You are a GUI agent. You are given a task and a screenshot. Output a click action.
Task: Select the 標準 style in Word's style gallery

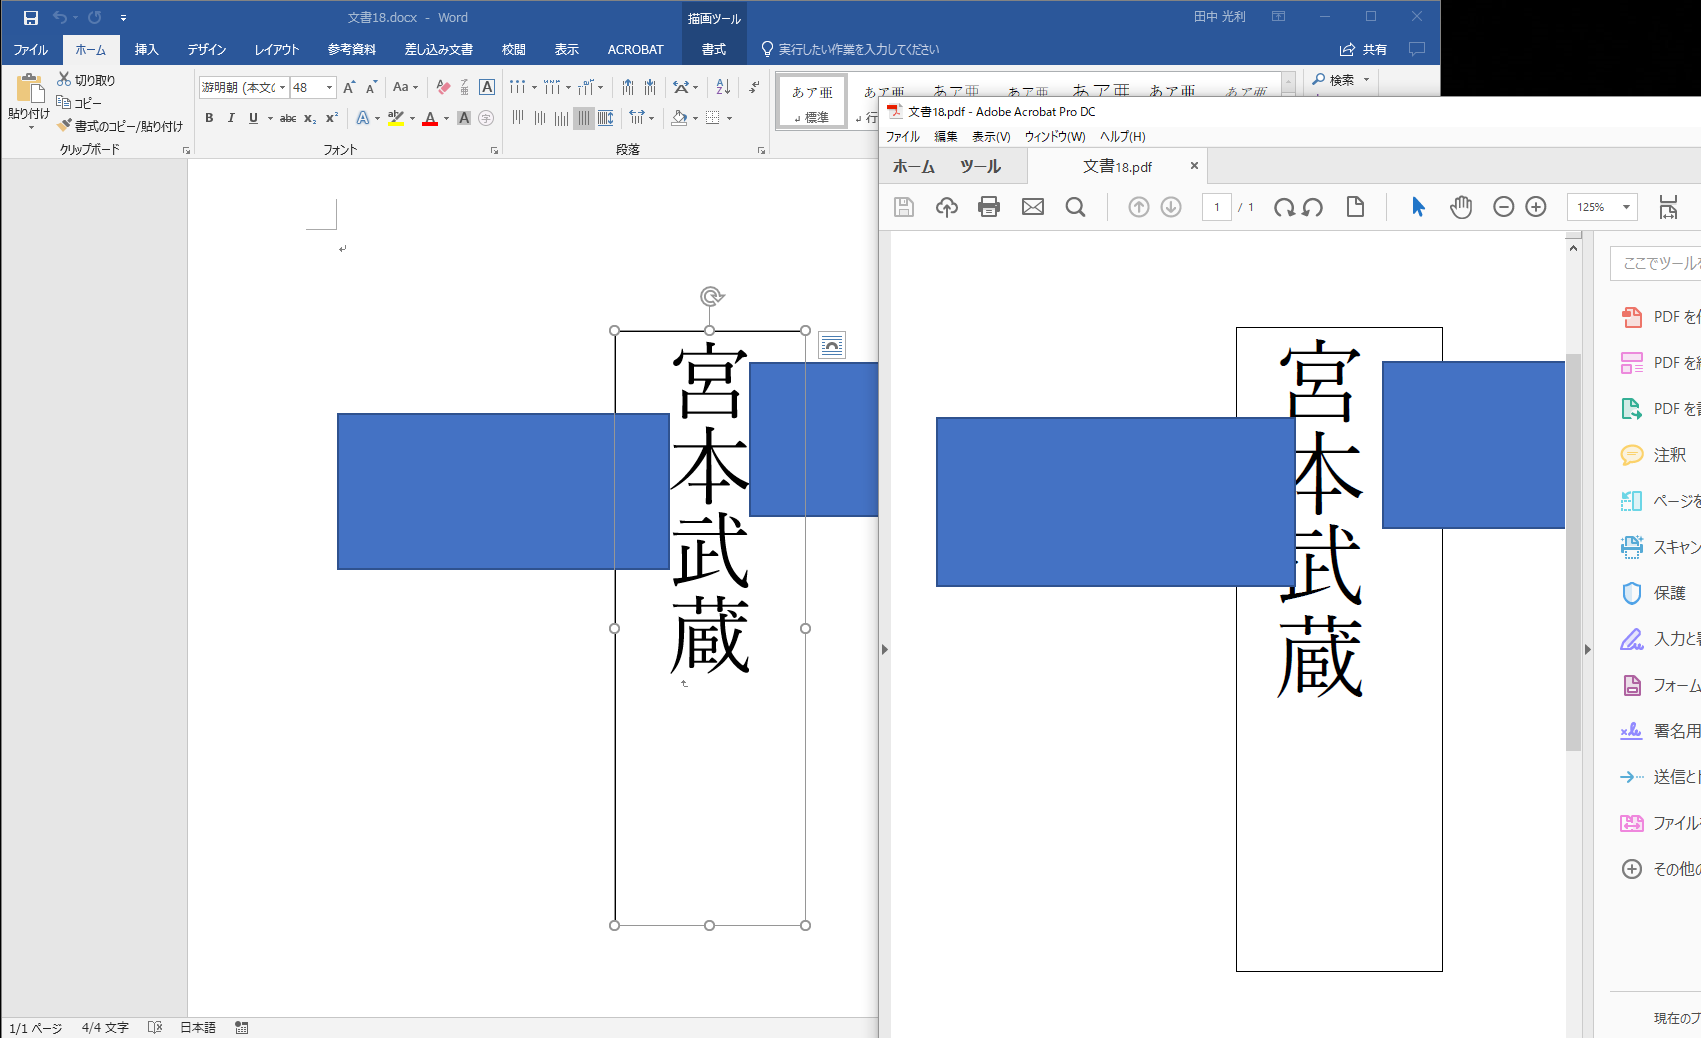812,103
